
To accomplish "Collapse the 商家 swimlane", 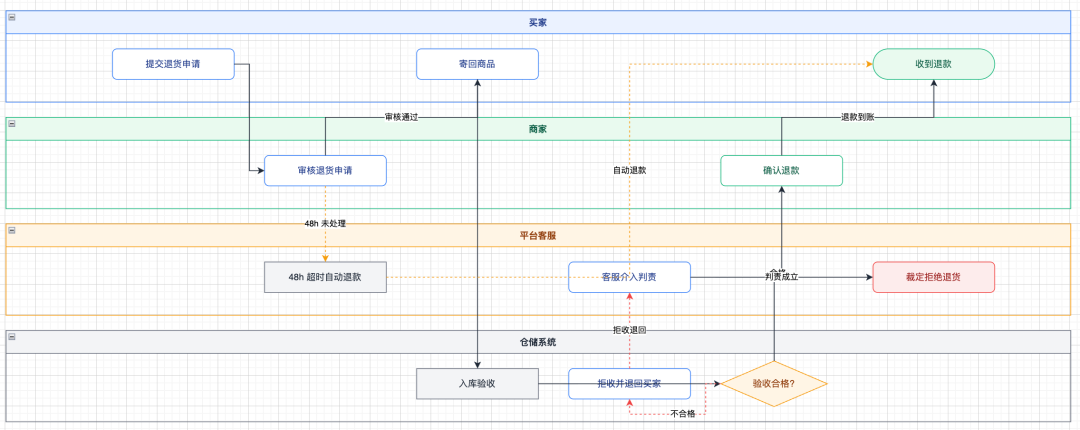I will (x=12, y=123).
